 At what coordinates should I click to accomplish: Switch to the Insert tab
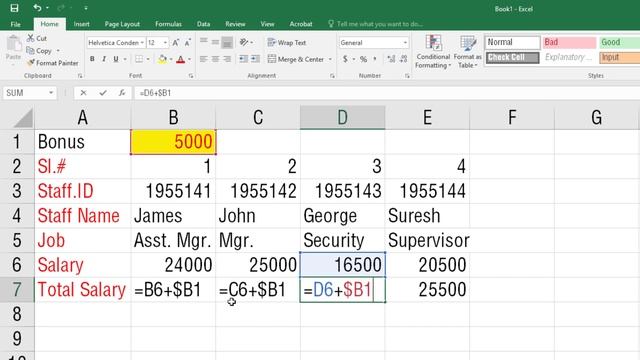tap(82, 24)
